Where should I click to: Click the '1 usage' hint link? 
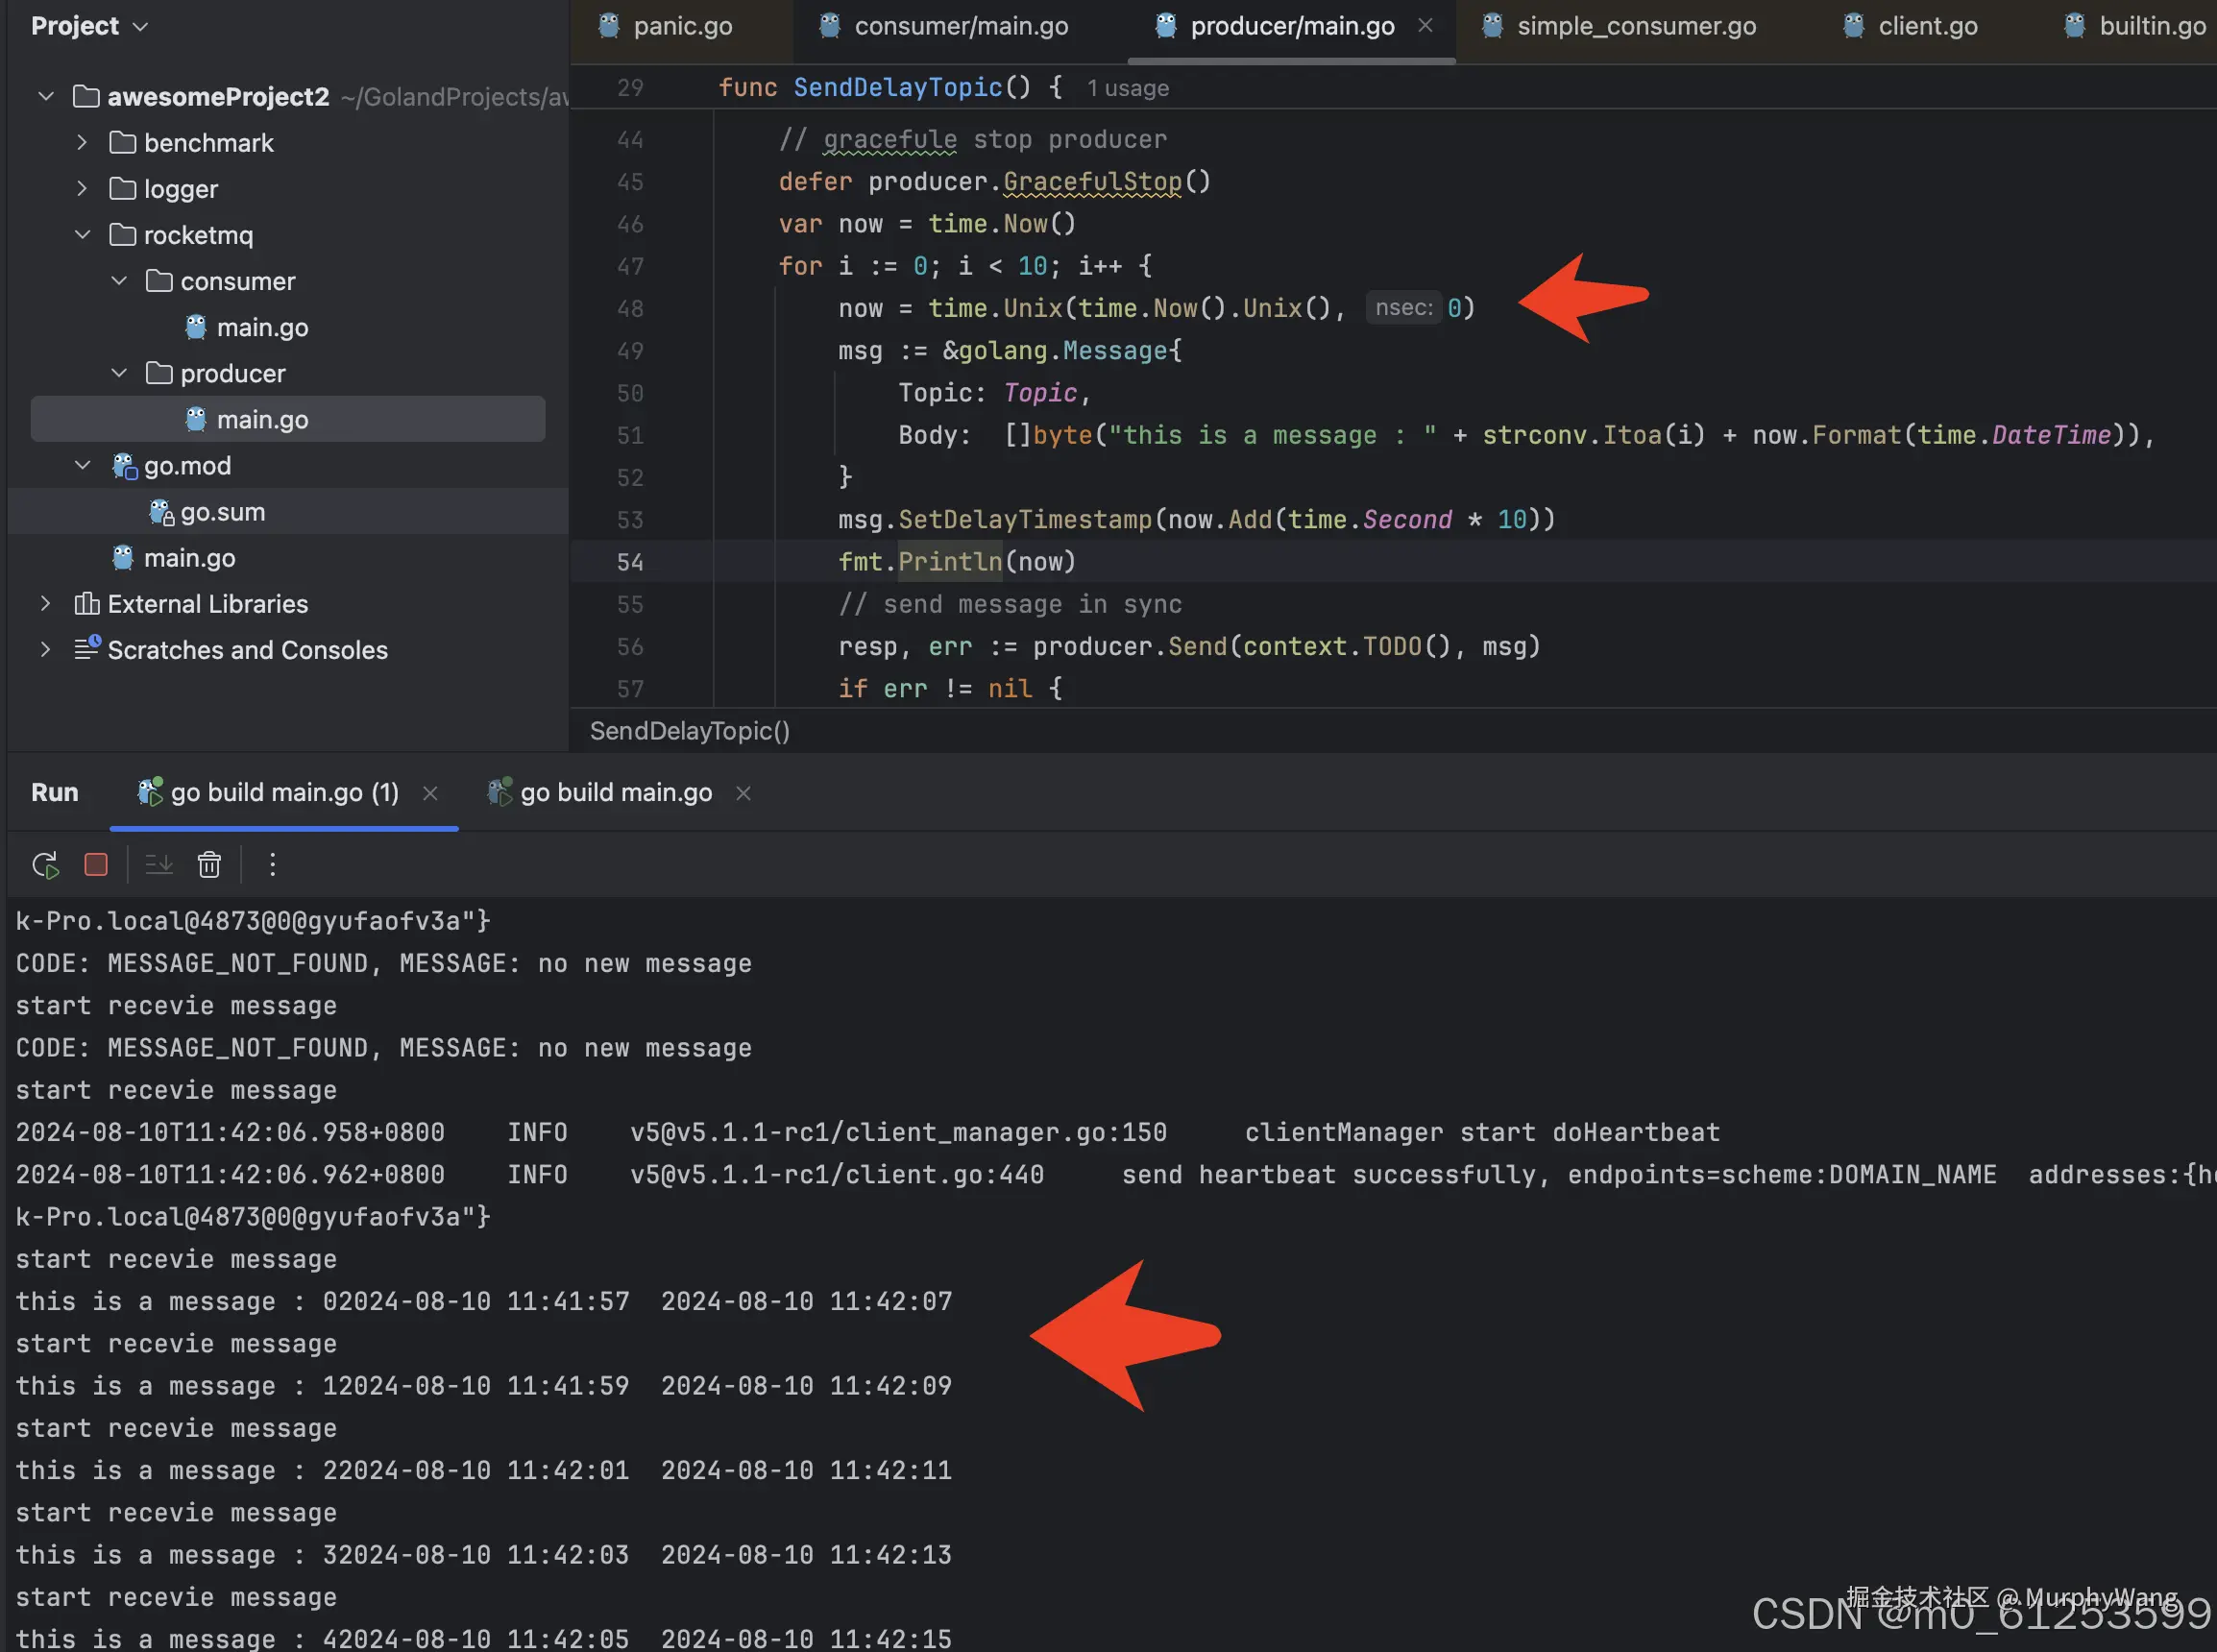tap(1127, 88)
